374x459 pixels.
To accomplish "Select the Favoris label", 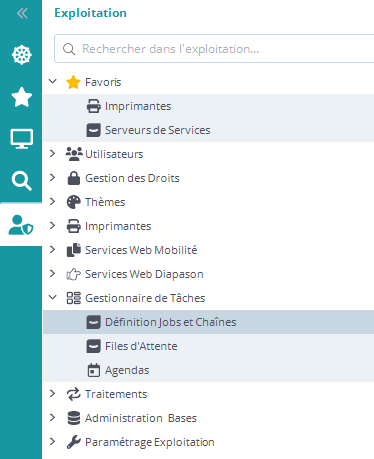I will [103, 82].
